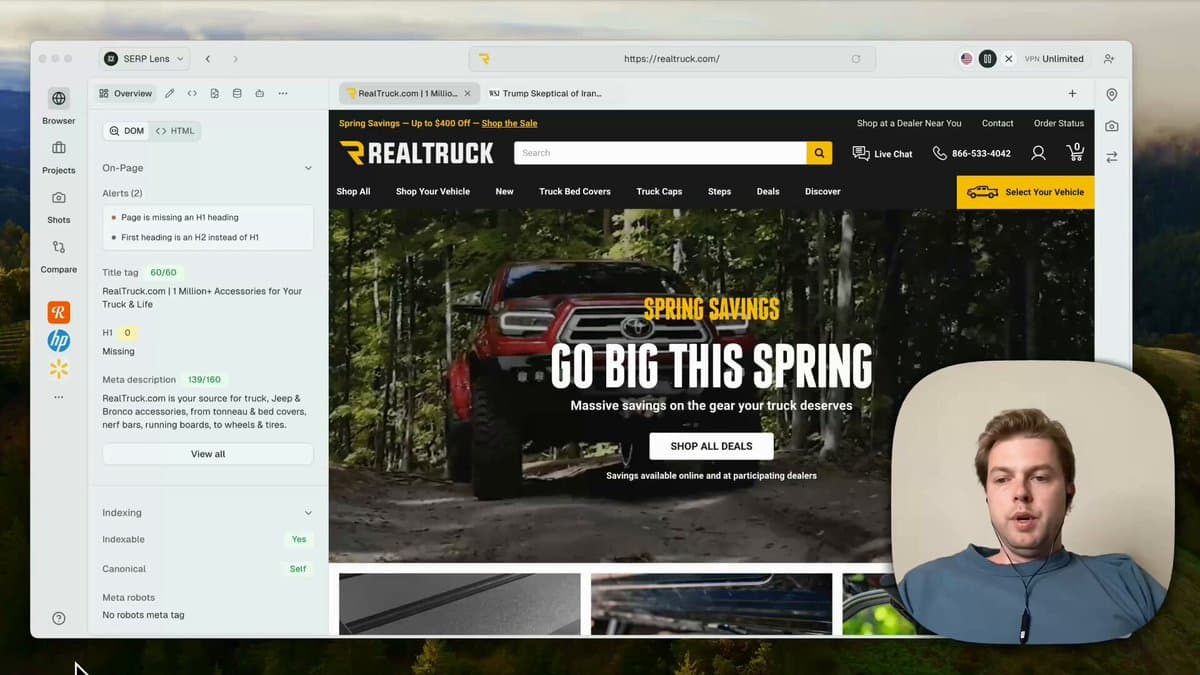Open Discover menu

pyautogui.click(x=823, y=191)
